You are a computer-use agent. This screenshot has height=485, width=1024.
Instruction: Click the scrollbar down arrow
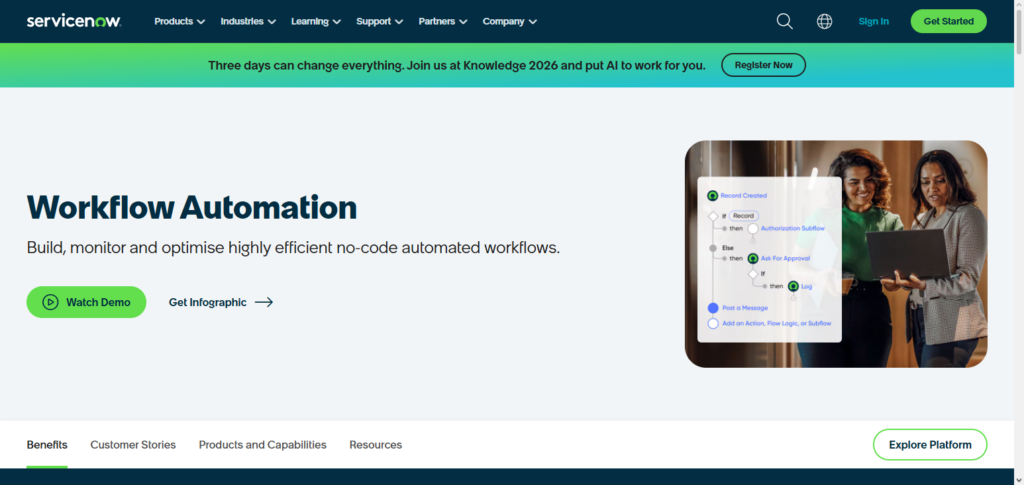(x=1019, y=480)
